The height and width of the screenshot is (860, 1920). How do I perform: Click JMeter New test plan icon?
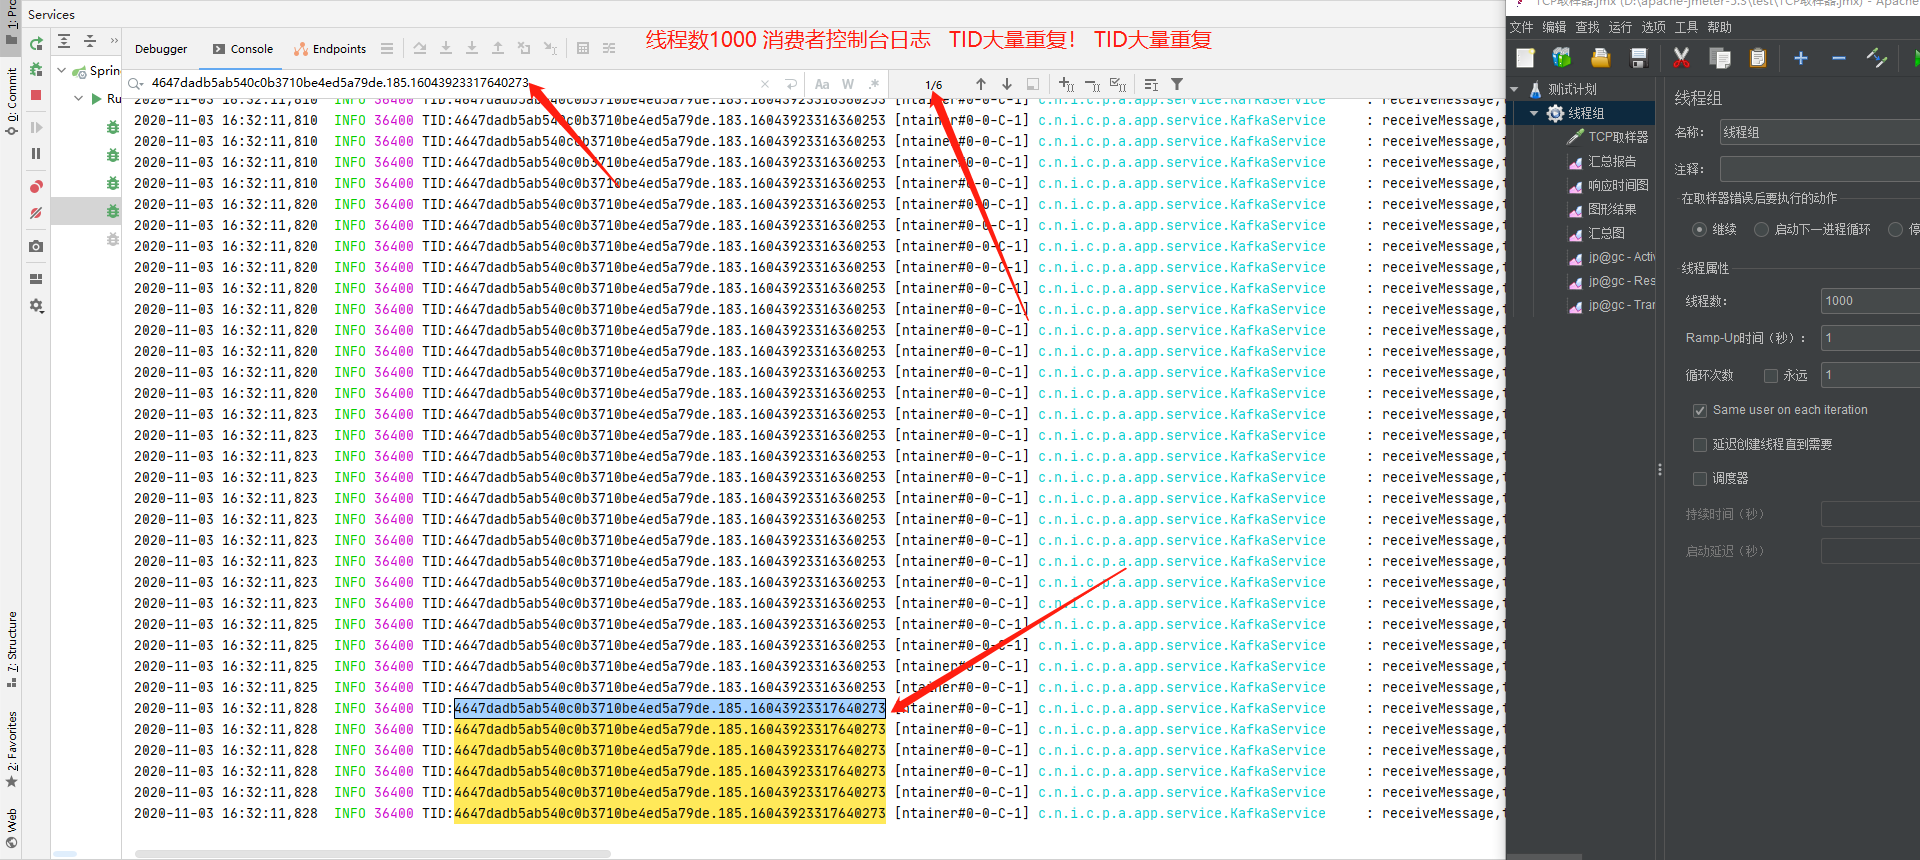pyautogui.click(x=1525, y=58)
